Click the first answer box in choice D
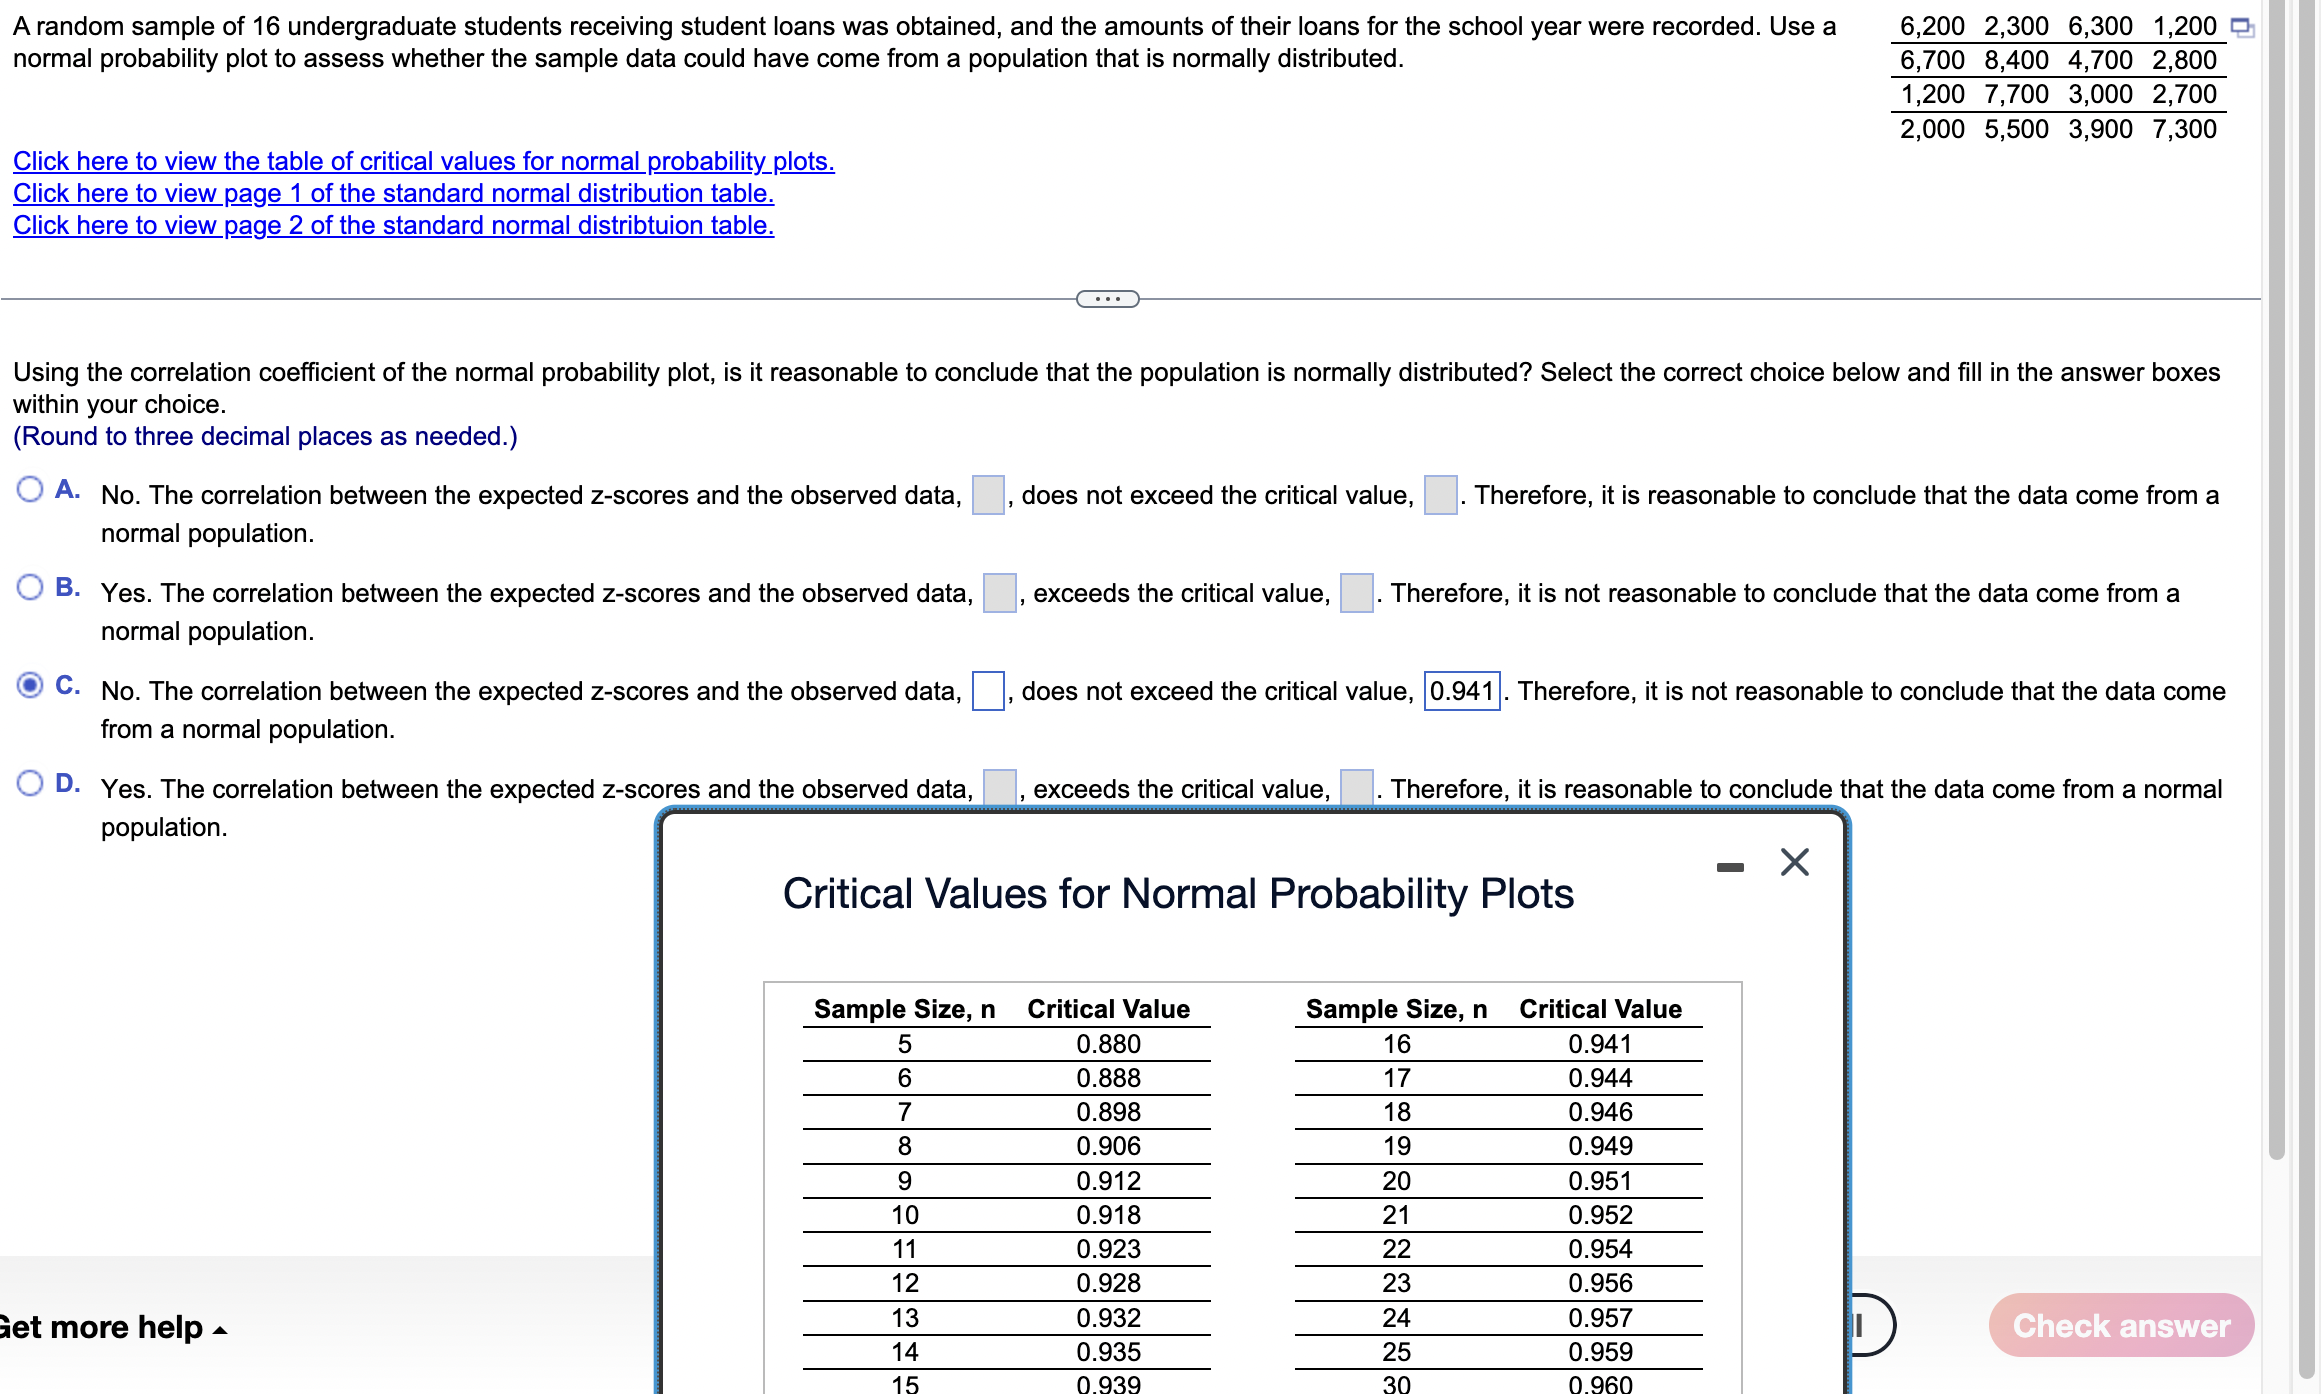This screenshot has height=1394, width=2321. coord(1000,787)
